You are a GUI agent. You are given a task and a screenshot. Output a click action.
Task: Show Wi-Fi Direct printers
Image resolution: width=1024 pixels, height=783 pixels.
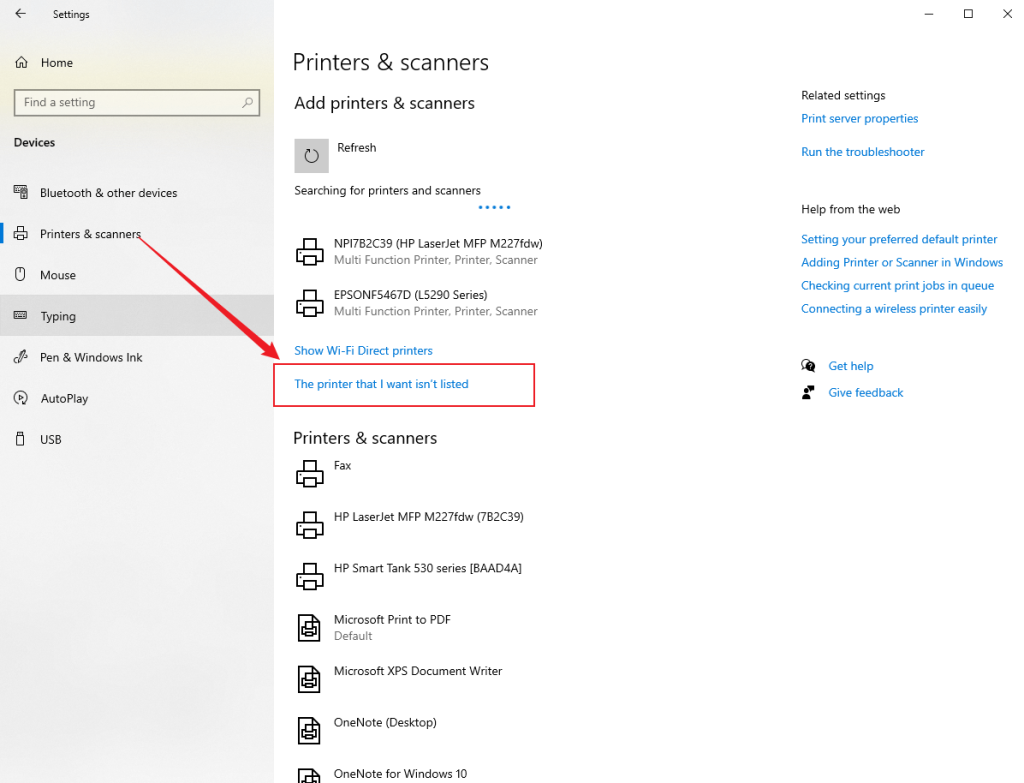click(x=363, y=350)
